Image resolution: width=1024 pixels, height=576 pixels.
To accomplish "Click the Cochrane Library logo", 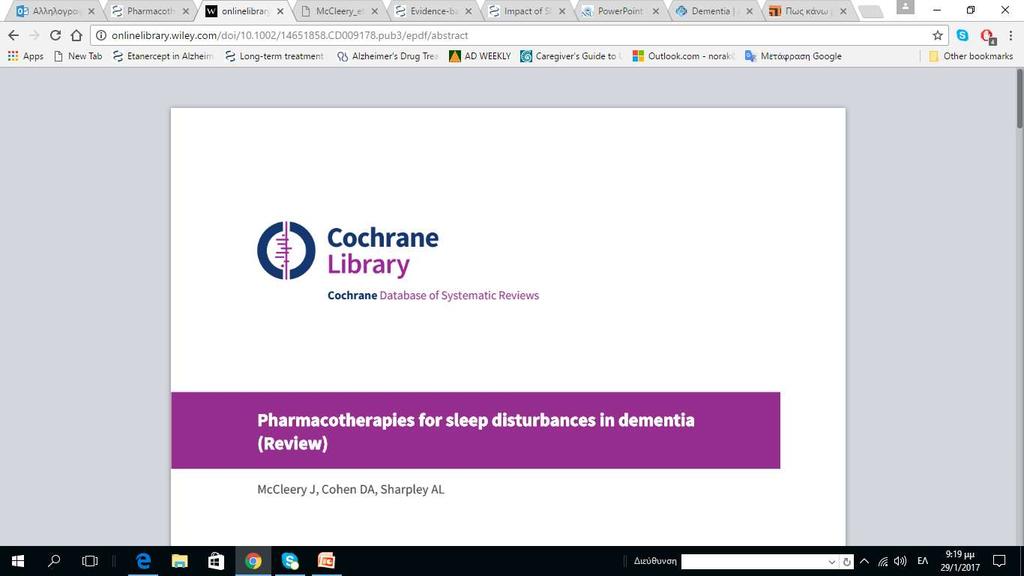I will (x=348, y=250).
